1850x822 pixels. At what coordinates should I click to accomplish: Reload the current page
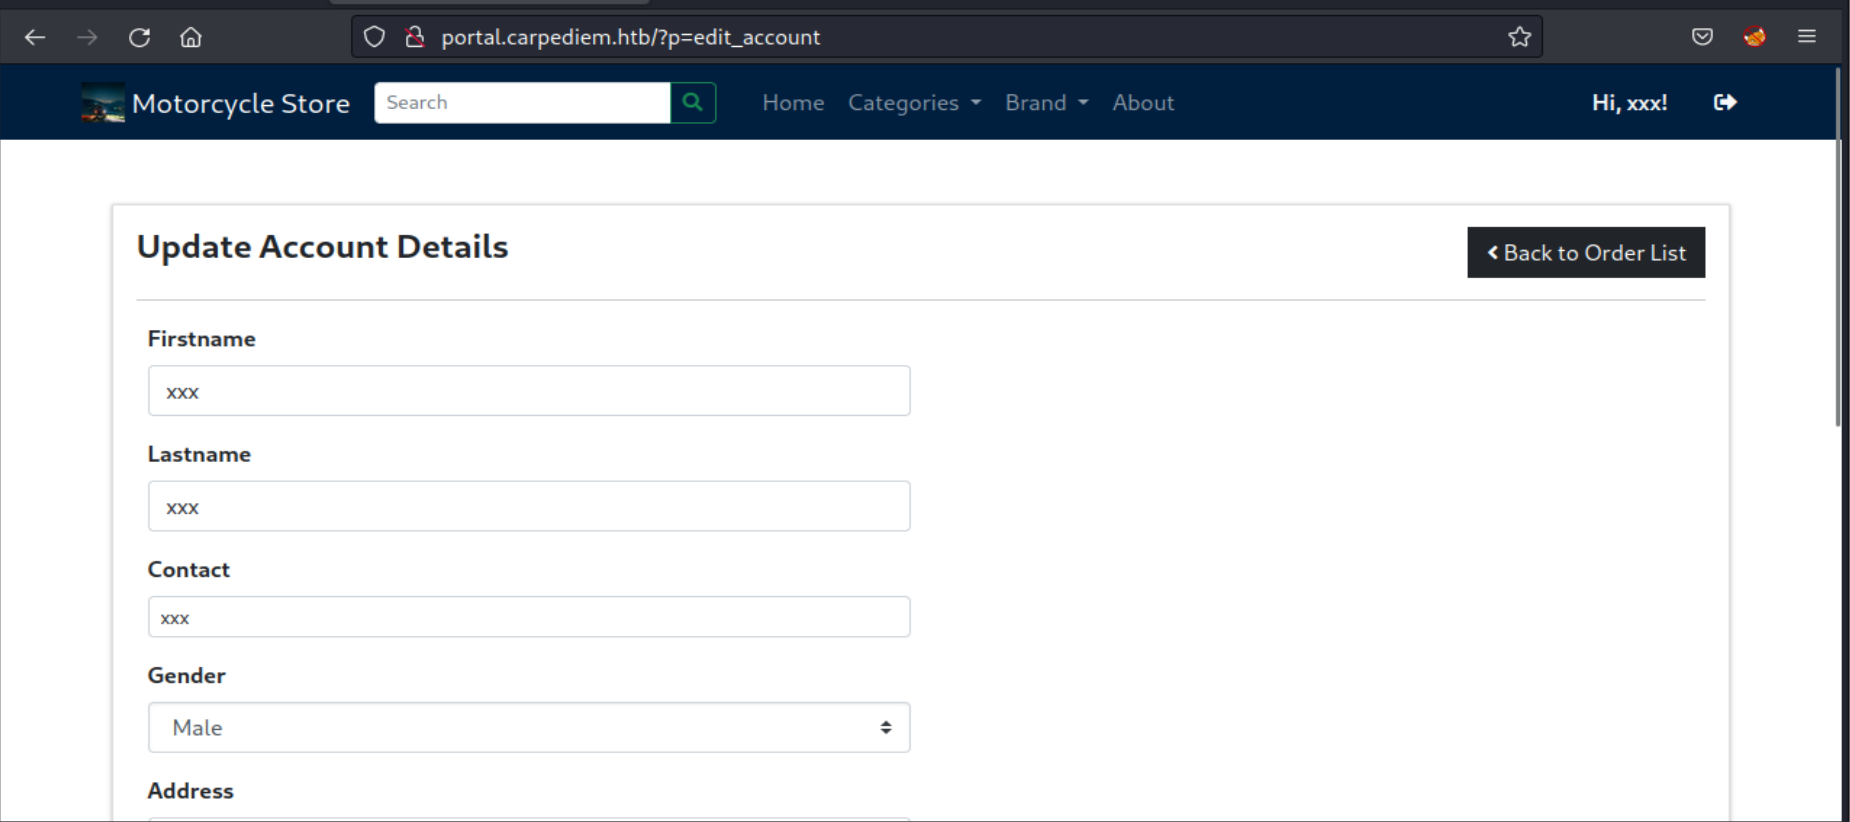(139, 37)
